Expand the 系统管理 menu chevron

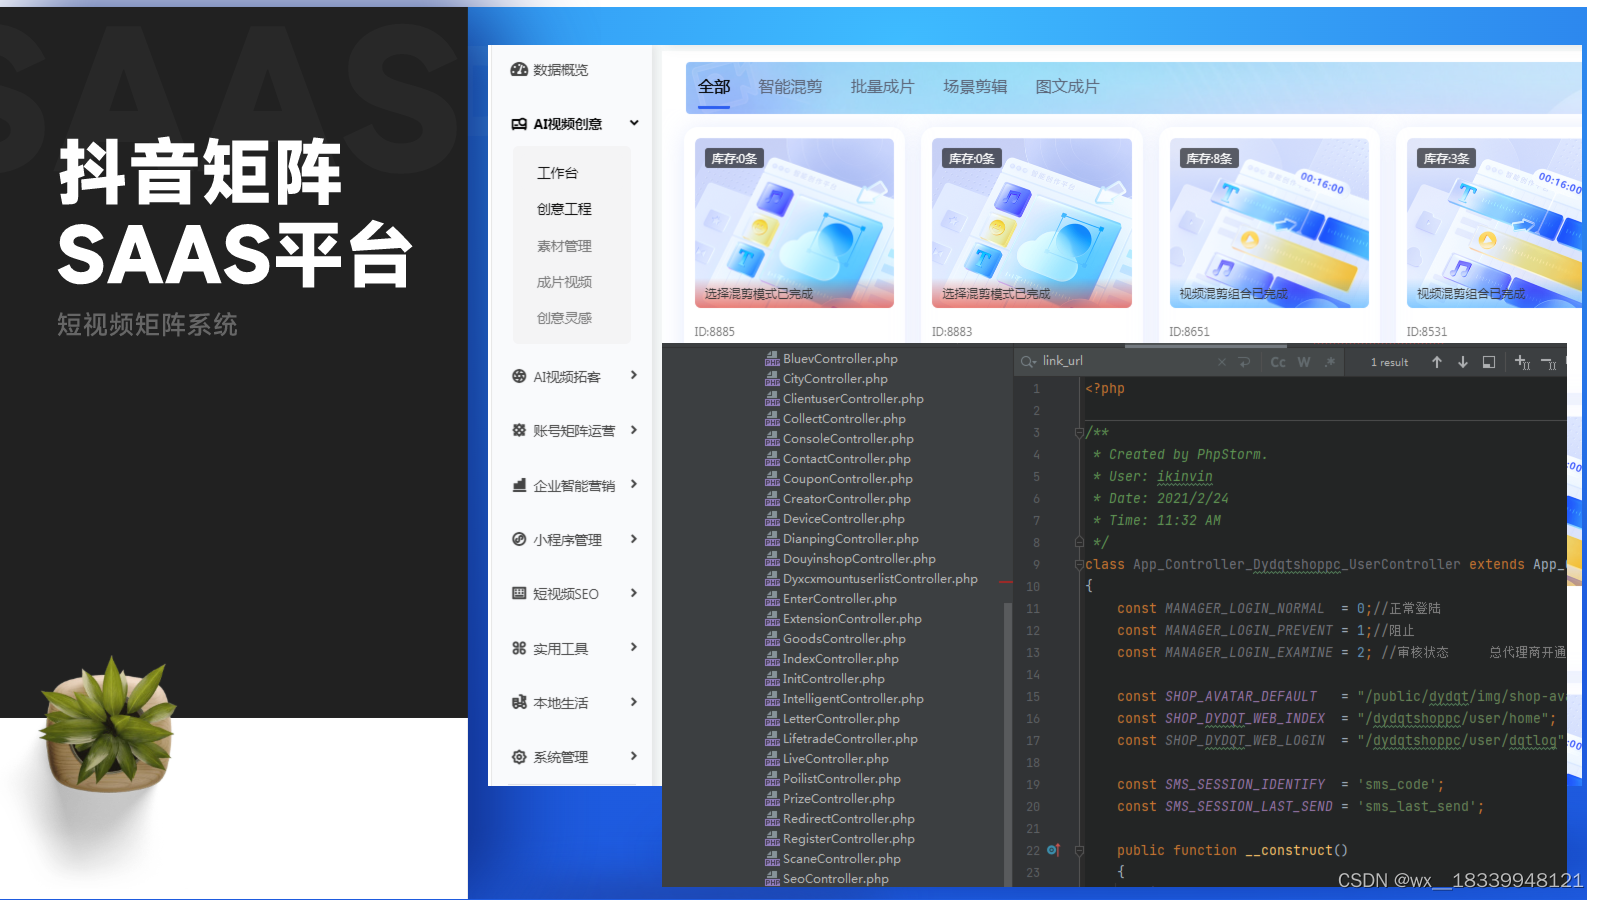(x=634, y=756)
